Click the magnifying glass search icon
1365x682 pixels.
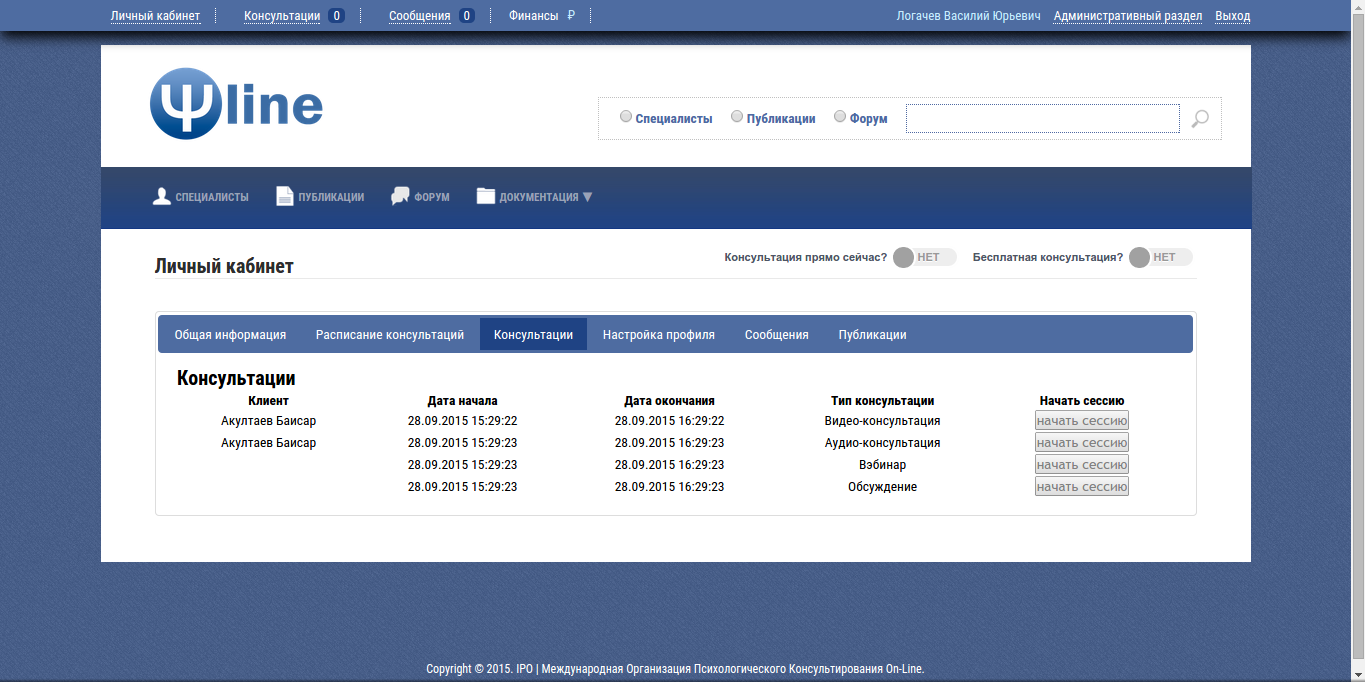coord(1200,119)
